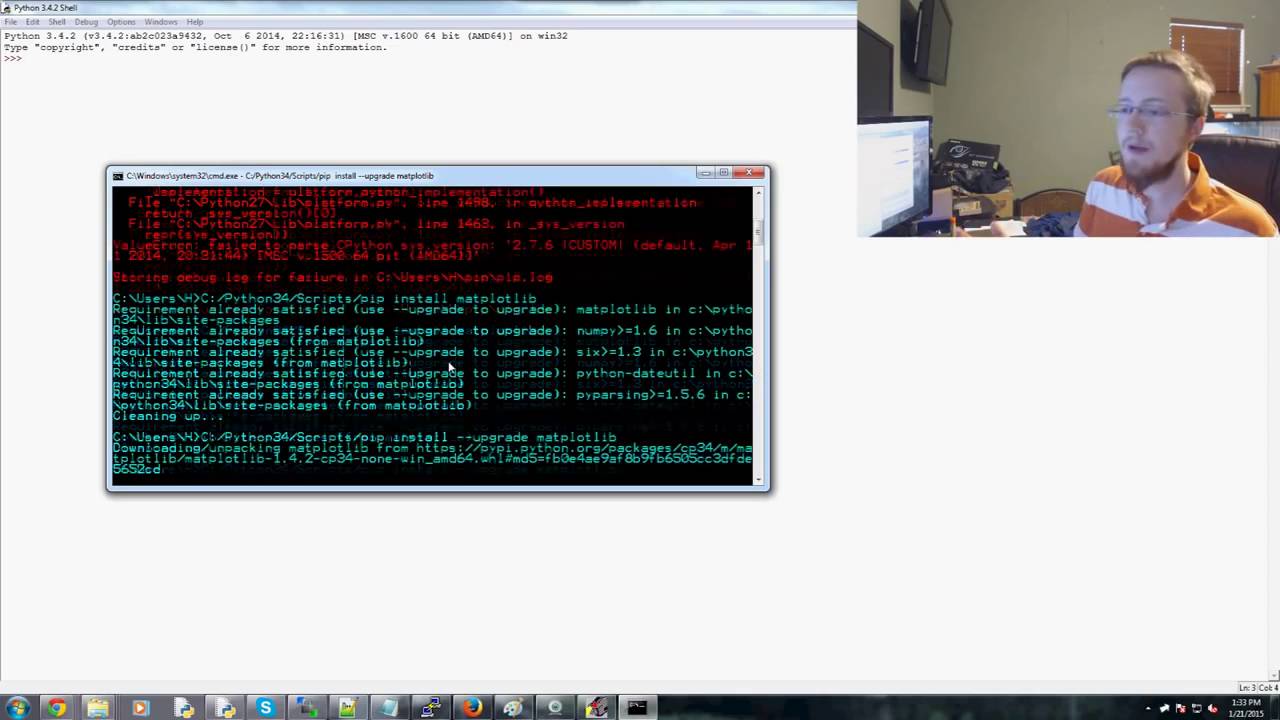Open the green squares app in the taskbar
Screen dimensions: 1280x720
coord(306,708)
